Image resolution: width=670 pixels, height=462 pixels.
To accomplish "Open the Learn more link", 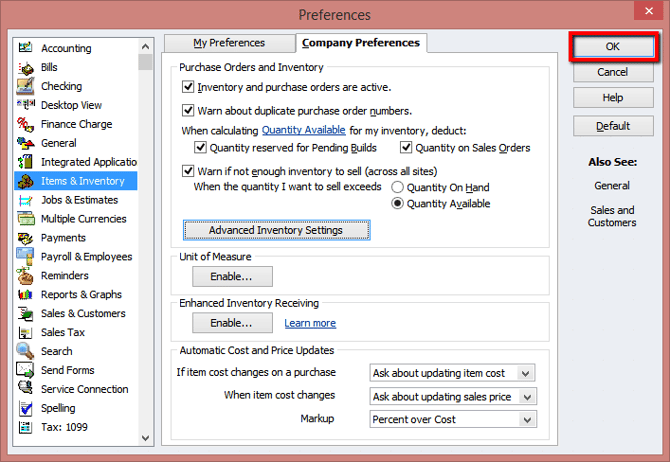I will tap(310, 323).
